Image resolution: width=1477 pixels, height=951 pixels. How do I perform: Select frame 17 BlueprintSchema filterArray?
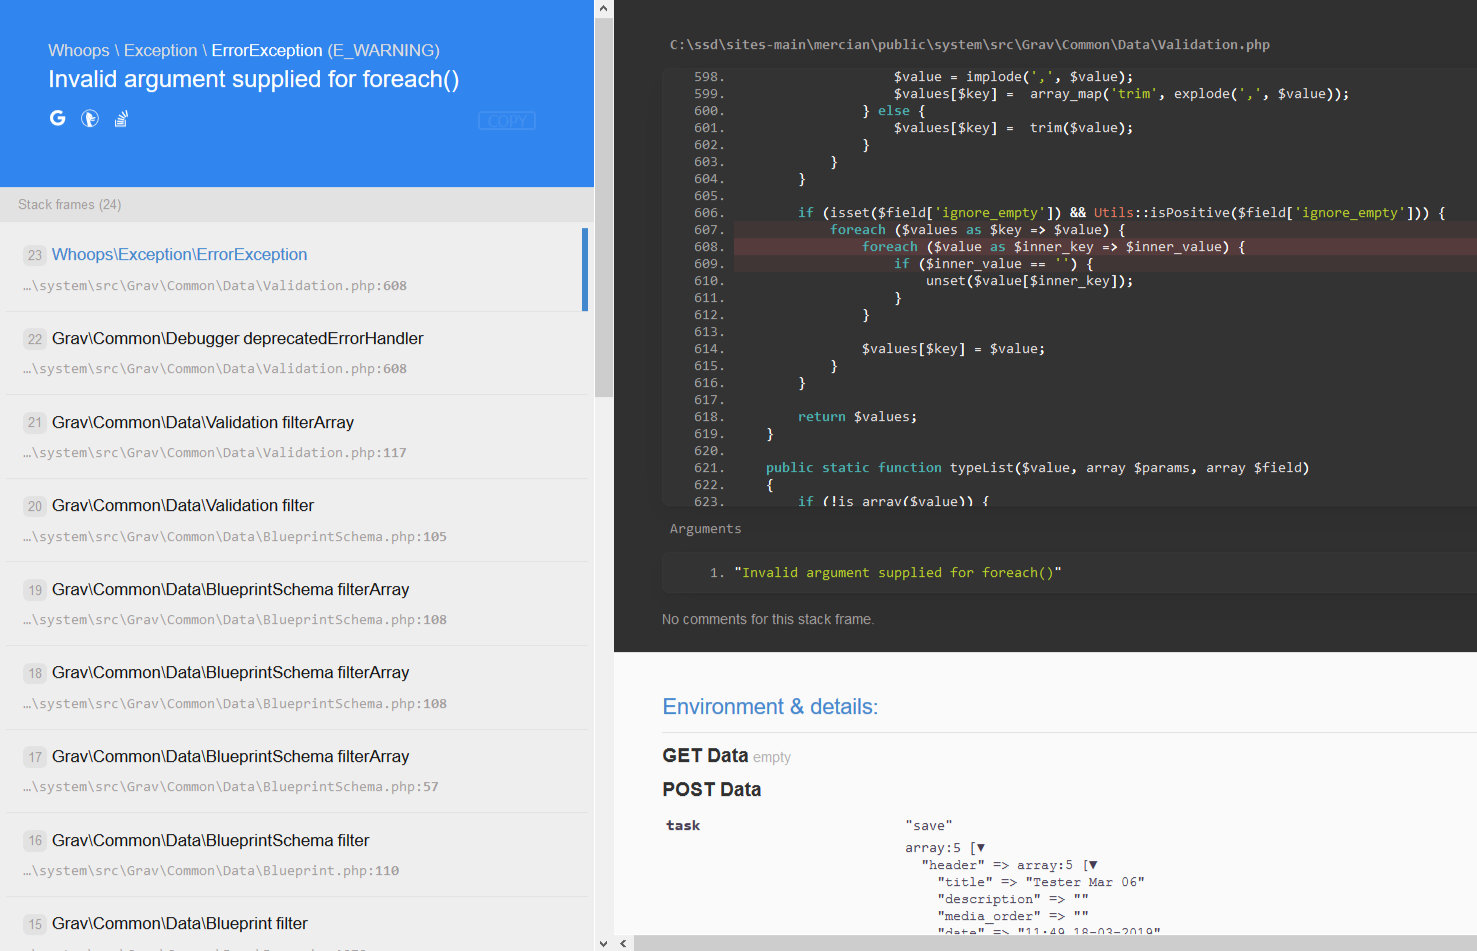click(297, 771)
